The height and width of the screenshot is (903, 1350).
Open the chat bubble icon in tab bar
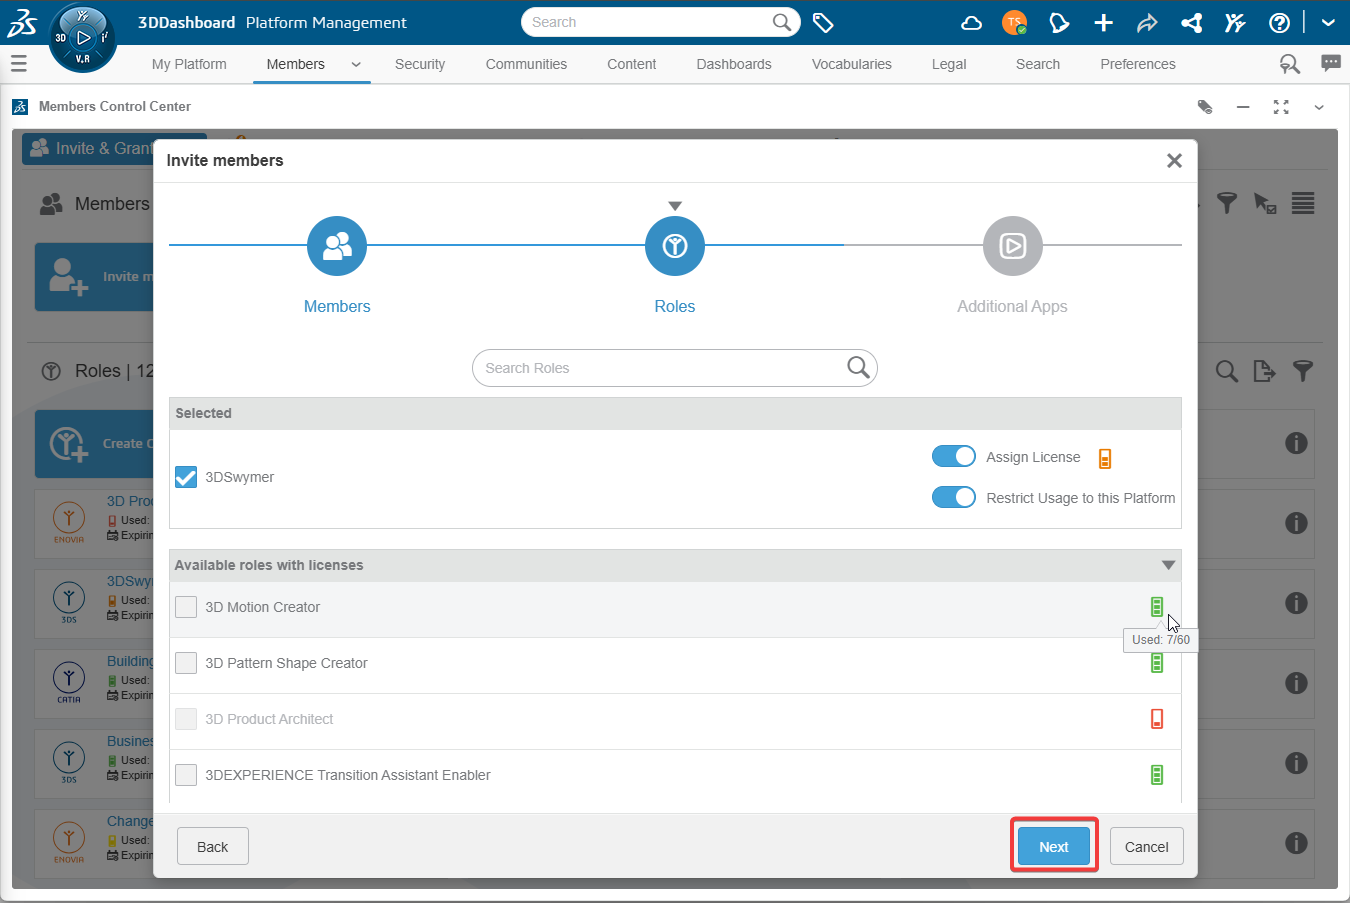pyautogui.click(x=1331, y=63)
